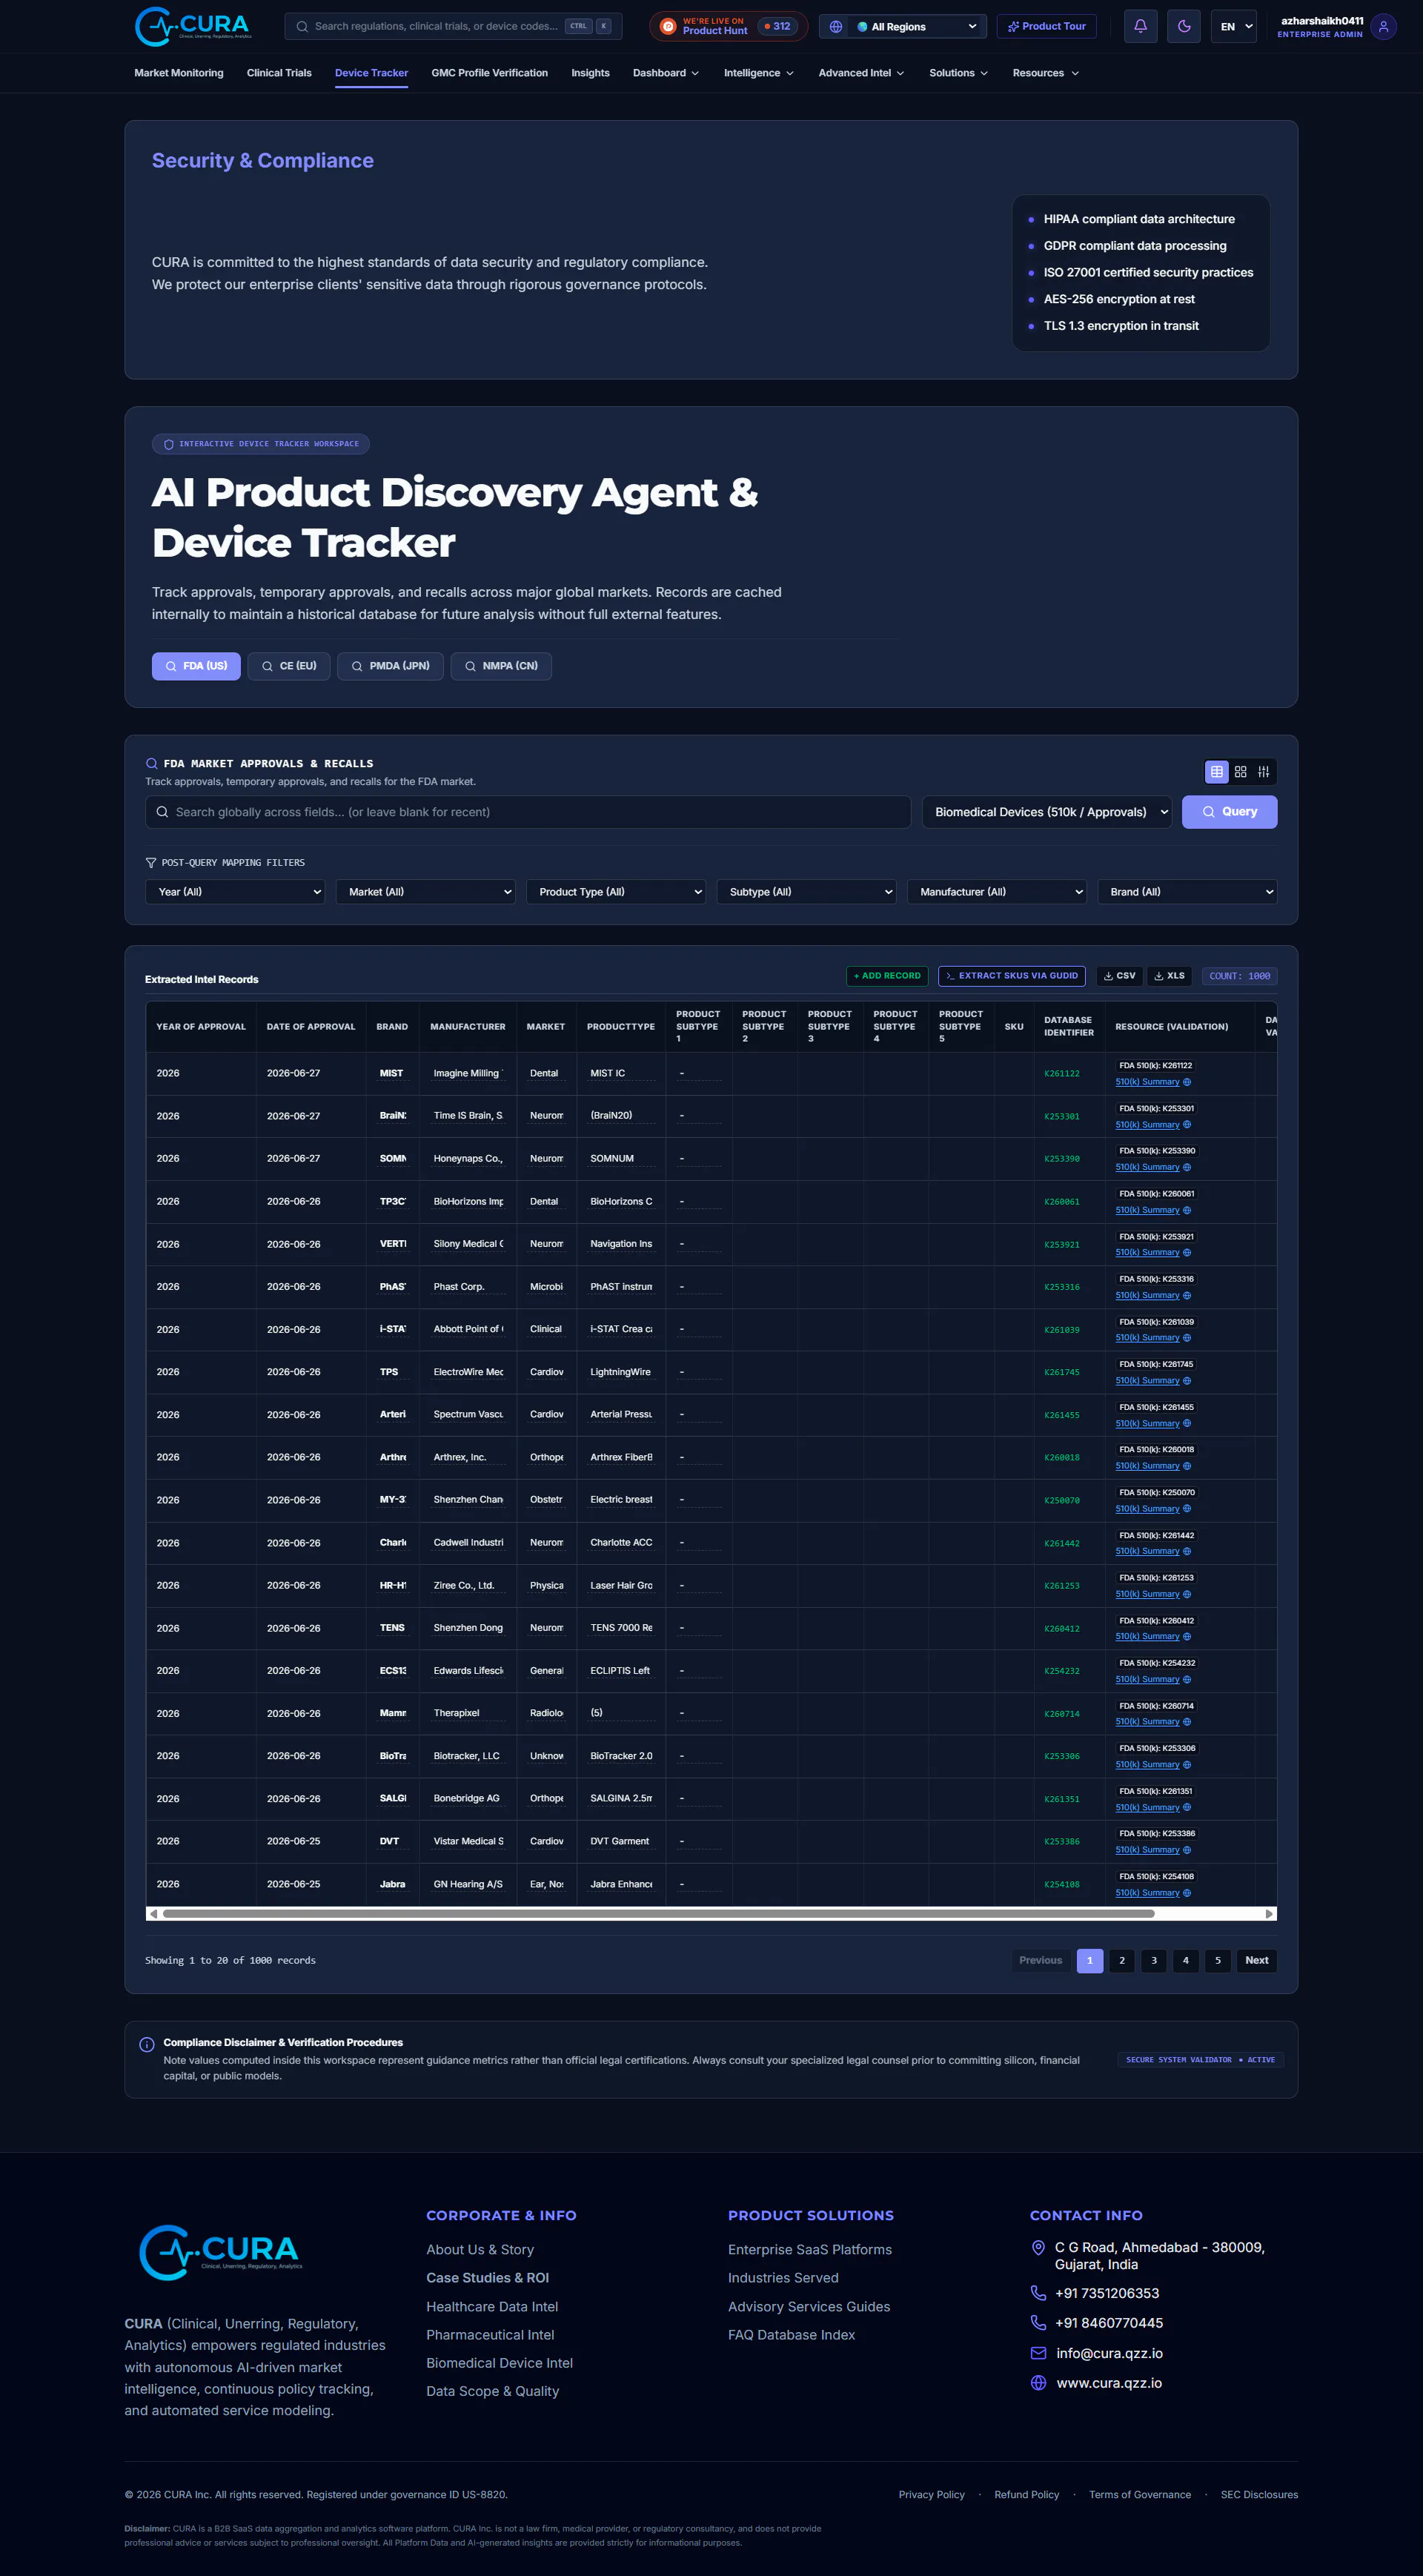Viewport: 1423px width, 2576px height.
Task: Go to page 2 of records
Action: tap(1122, 1960)
